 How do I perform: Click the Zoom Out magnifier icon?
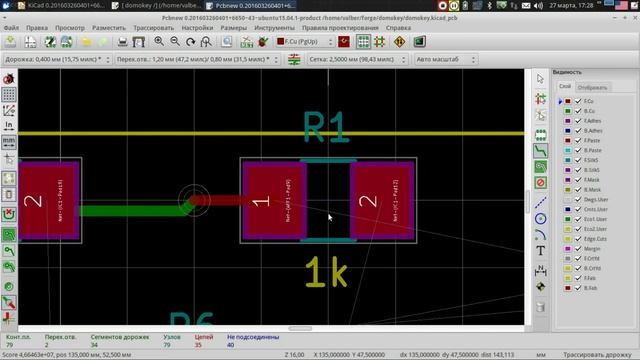(175, 41)
